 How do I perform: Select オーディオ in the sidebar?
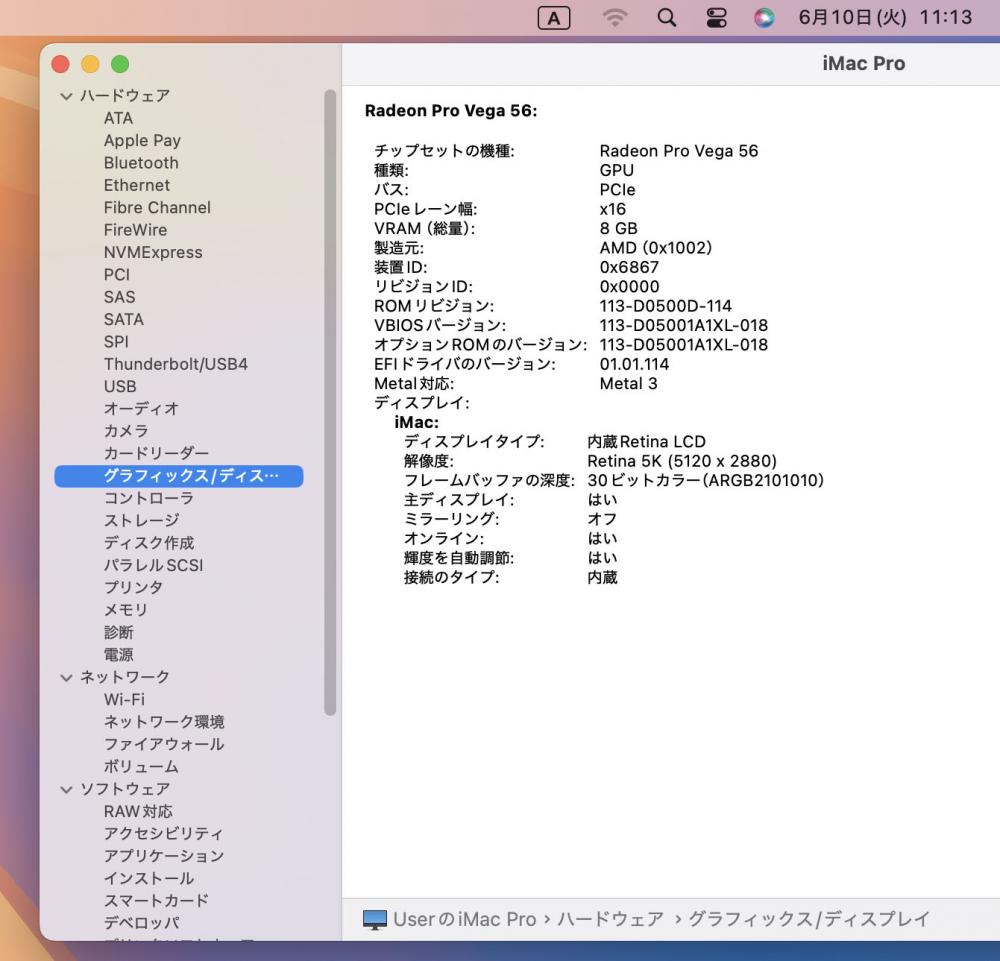141,409
